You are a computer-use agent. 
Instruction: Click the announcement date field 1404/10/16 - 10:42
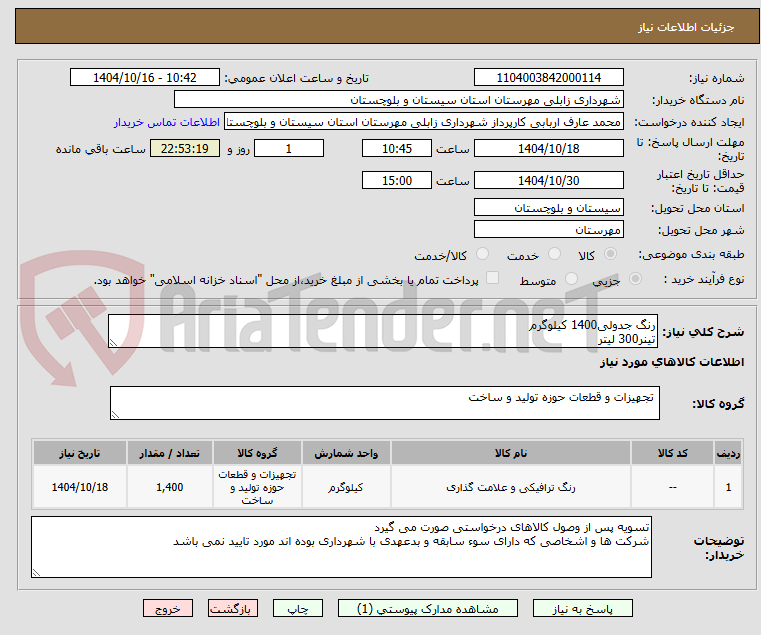pyautogui.click(x=145, y=78)
